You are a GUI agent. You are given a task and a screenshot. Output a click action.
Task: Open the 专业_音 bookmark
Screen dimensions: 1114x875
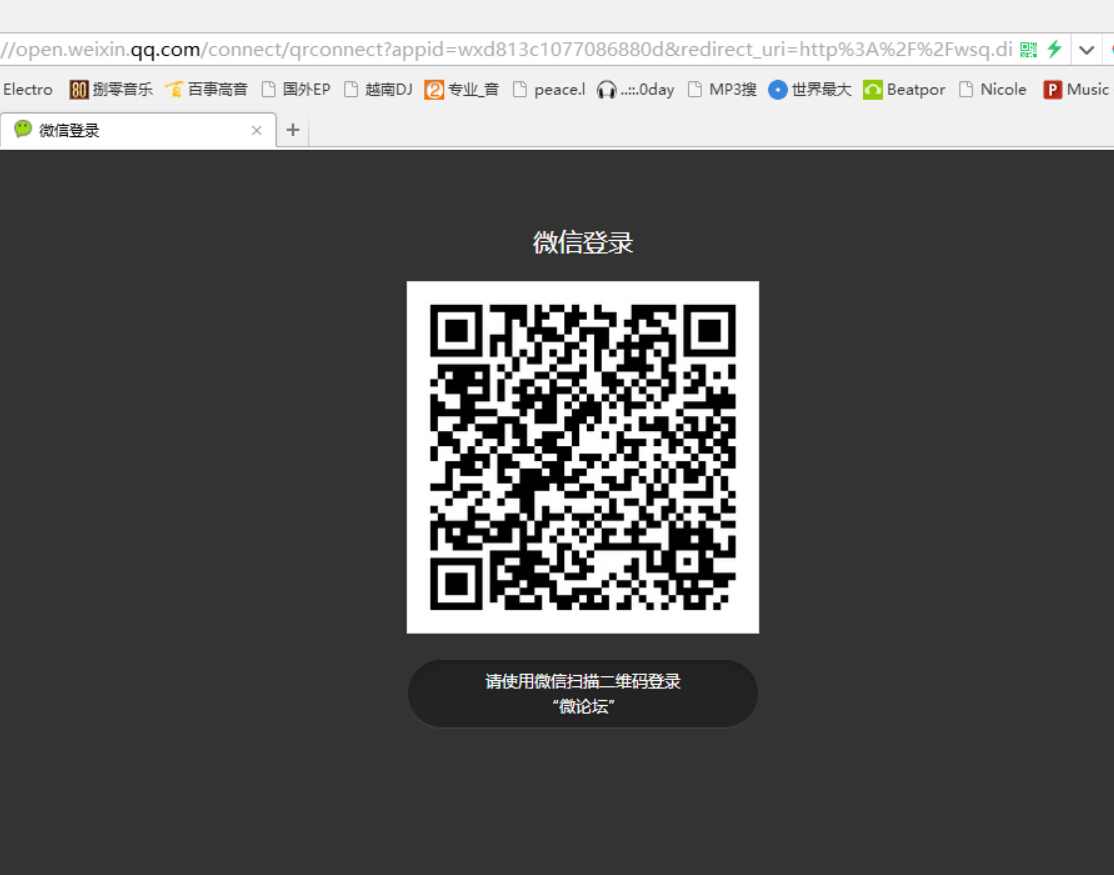pos(462,89)
